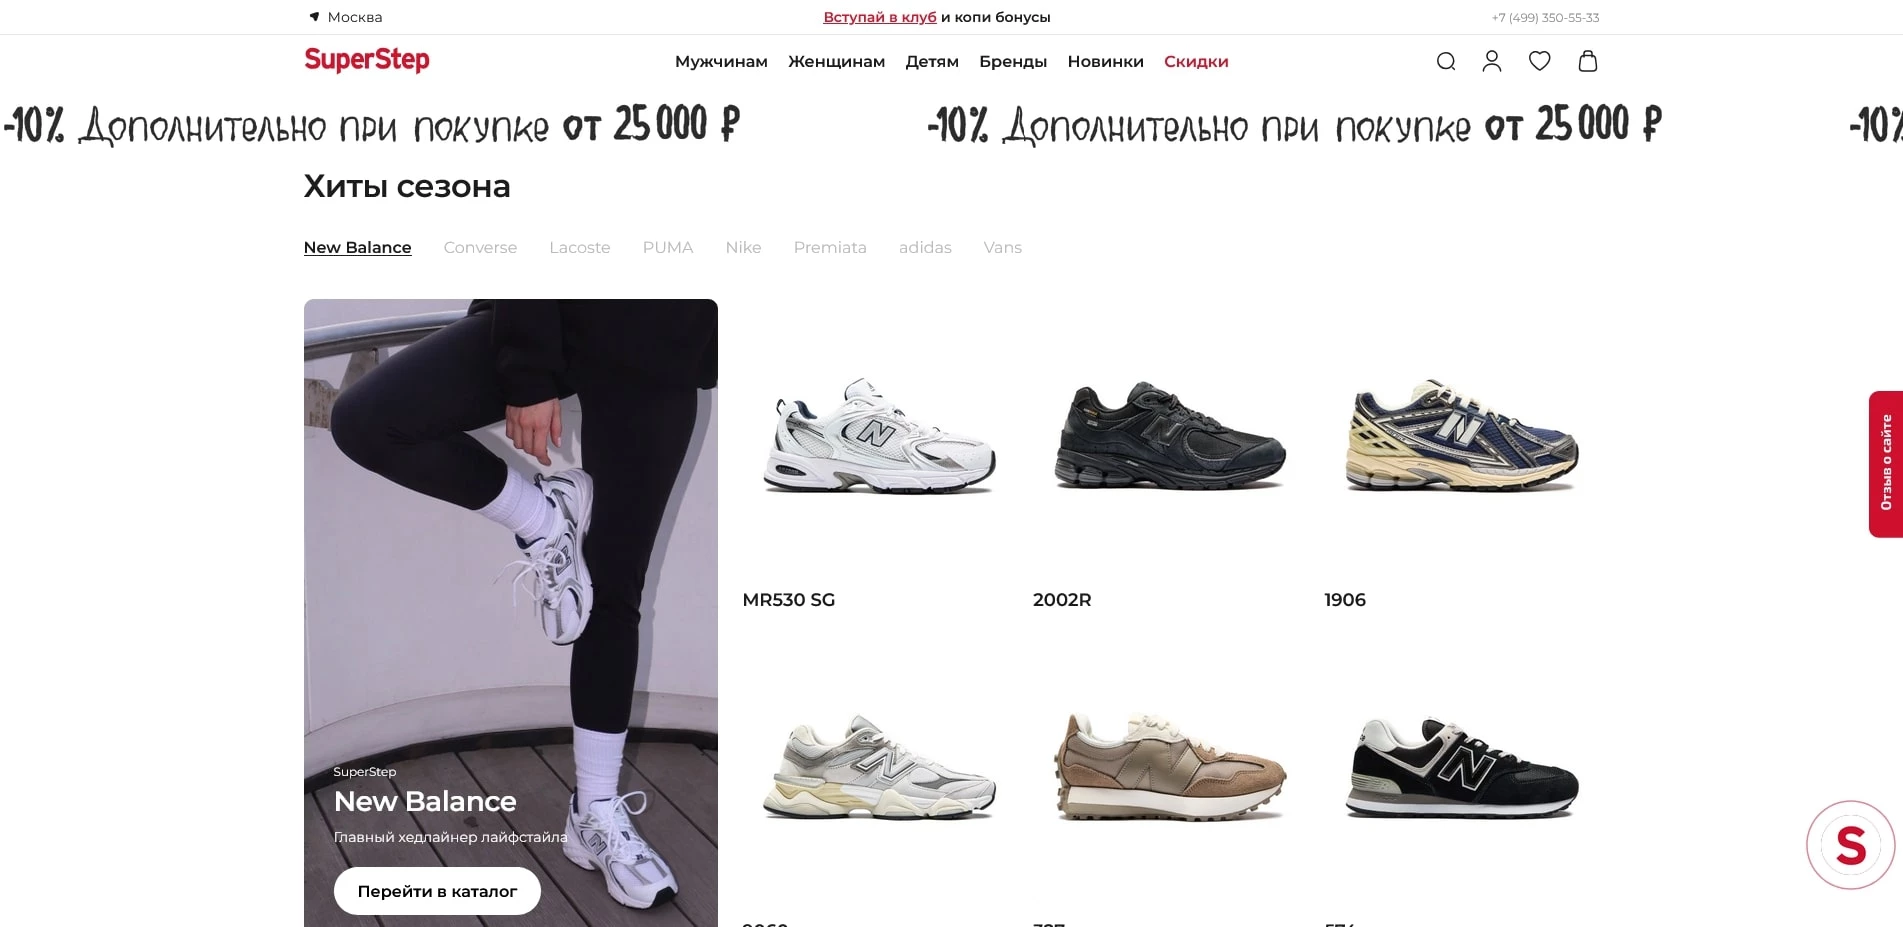Open the wishlist heart icon
Screen dimensions: 1903x927
pyautogui.click(x=1539, y=62)
